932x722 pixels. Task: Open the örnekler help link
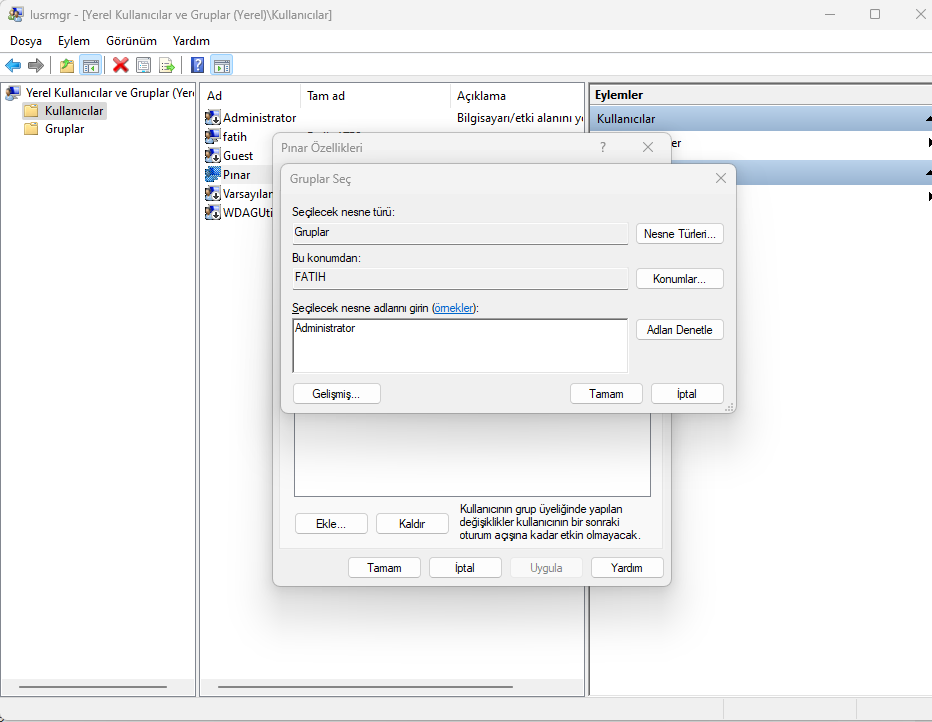455,308
